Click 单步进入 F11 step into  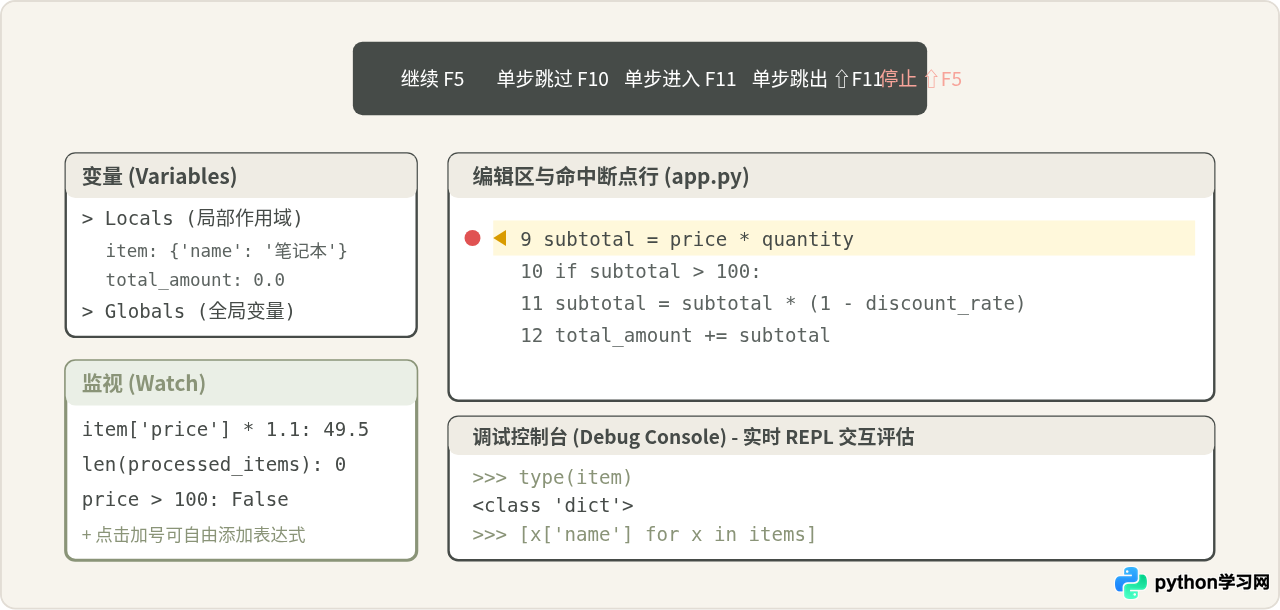[681, 79]
